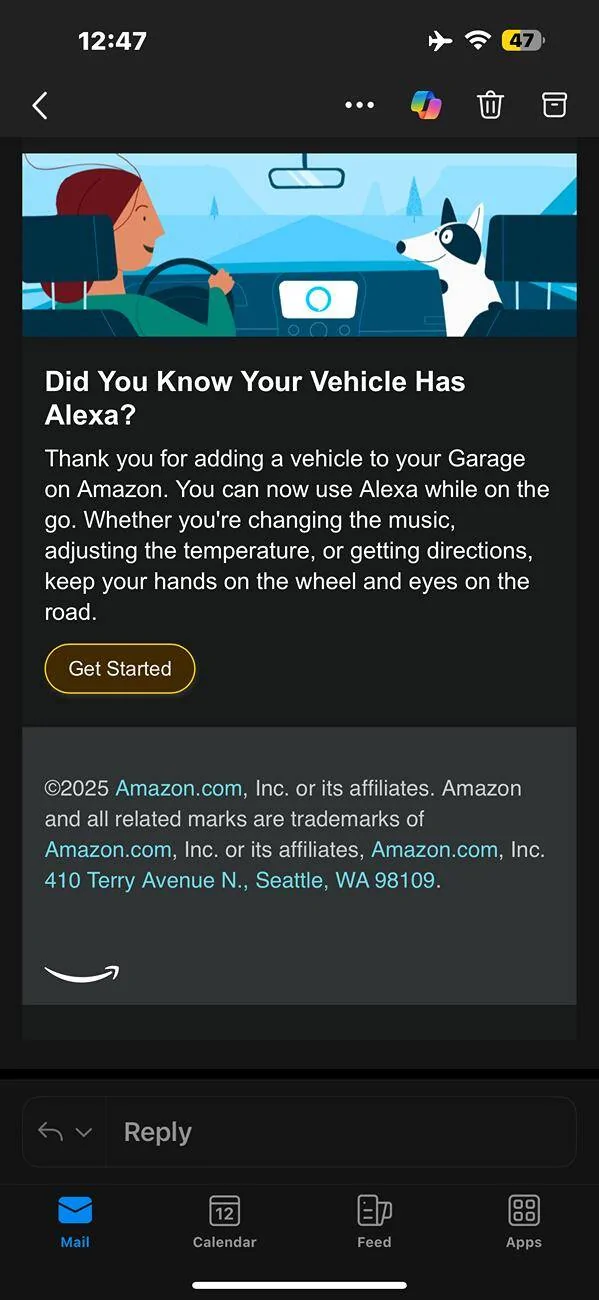Image resolution: width=599 pixels, height=1300 pixels.
Task: Open the Feed section
Action: tap(373, 1220)
